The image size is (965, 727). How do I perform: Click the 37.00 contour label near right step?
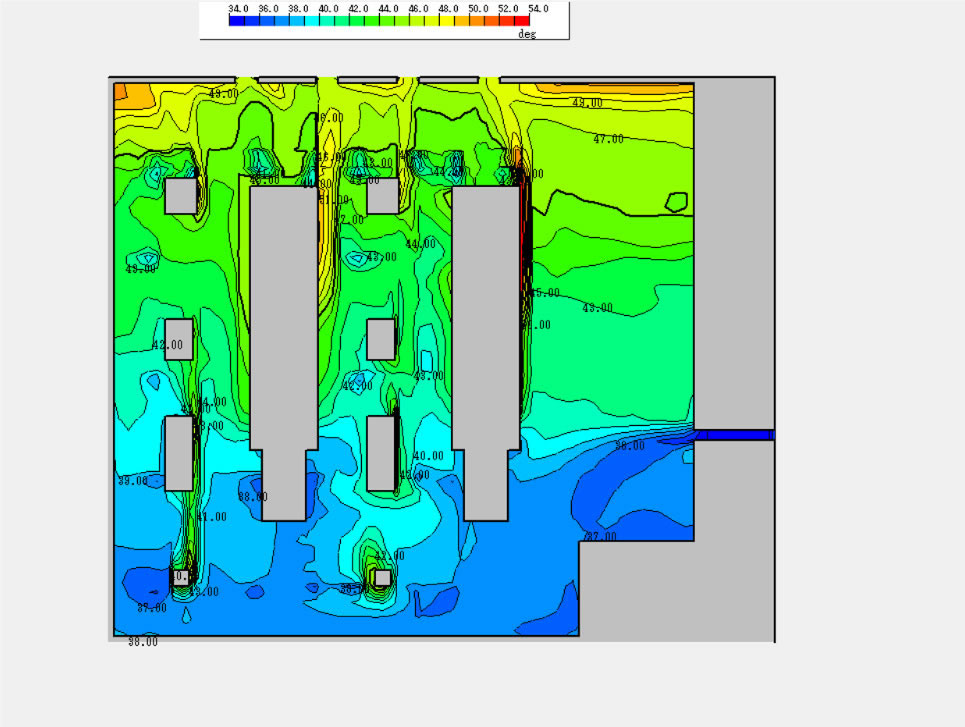pos(600,537)
